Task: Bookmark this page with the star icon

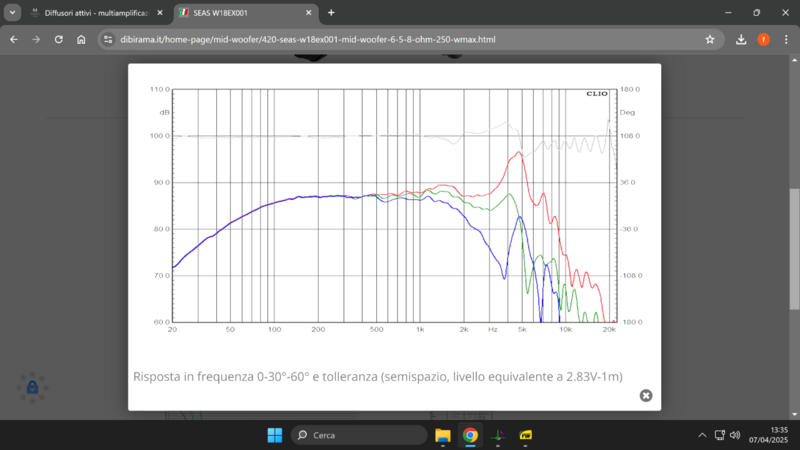Action: coord(710,39)
